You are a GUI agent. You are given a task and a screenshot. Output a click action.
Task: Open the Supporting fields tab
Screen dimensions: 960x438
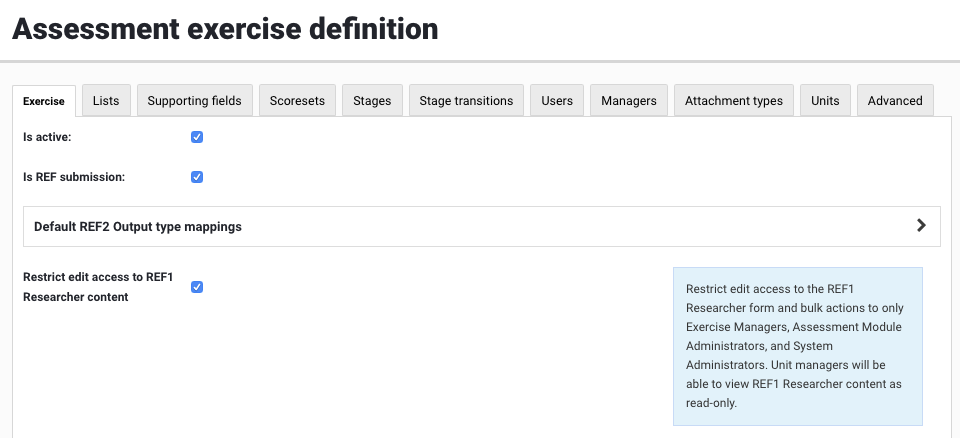click(194, 101)
